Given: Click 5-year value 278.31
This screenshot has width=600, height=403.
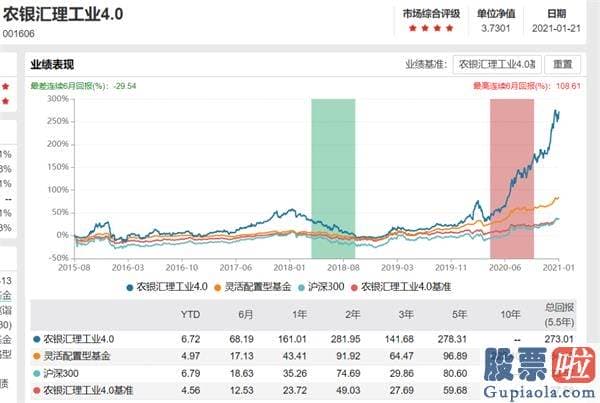Looking at the screenshot, I should [x=452, y=339].
